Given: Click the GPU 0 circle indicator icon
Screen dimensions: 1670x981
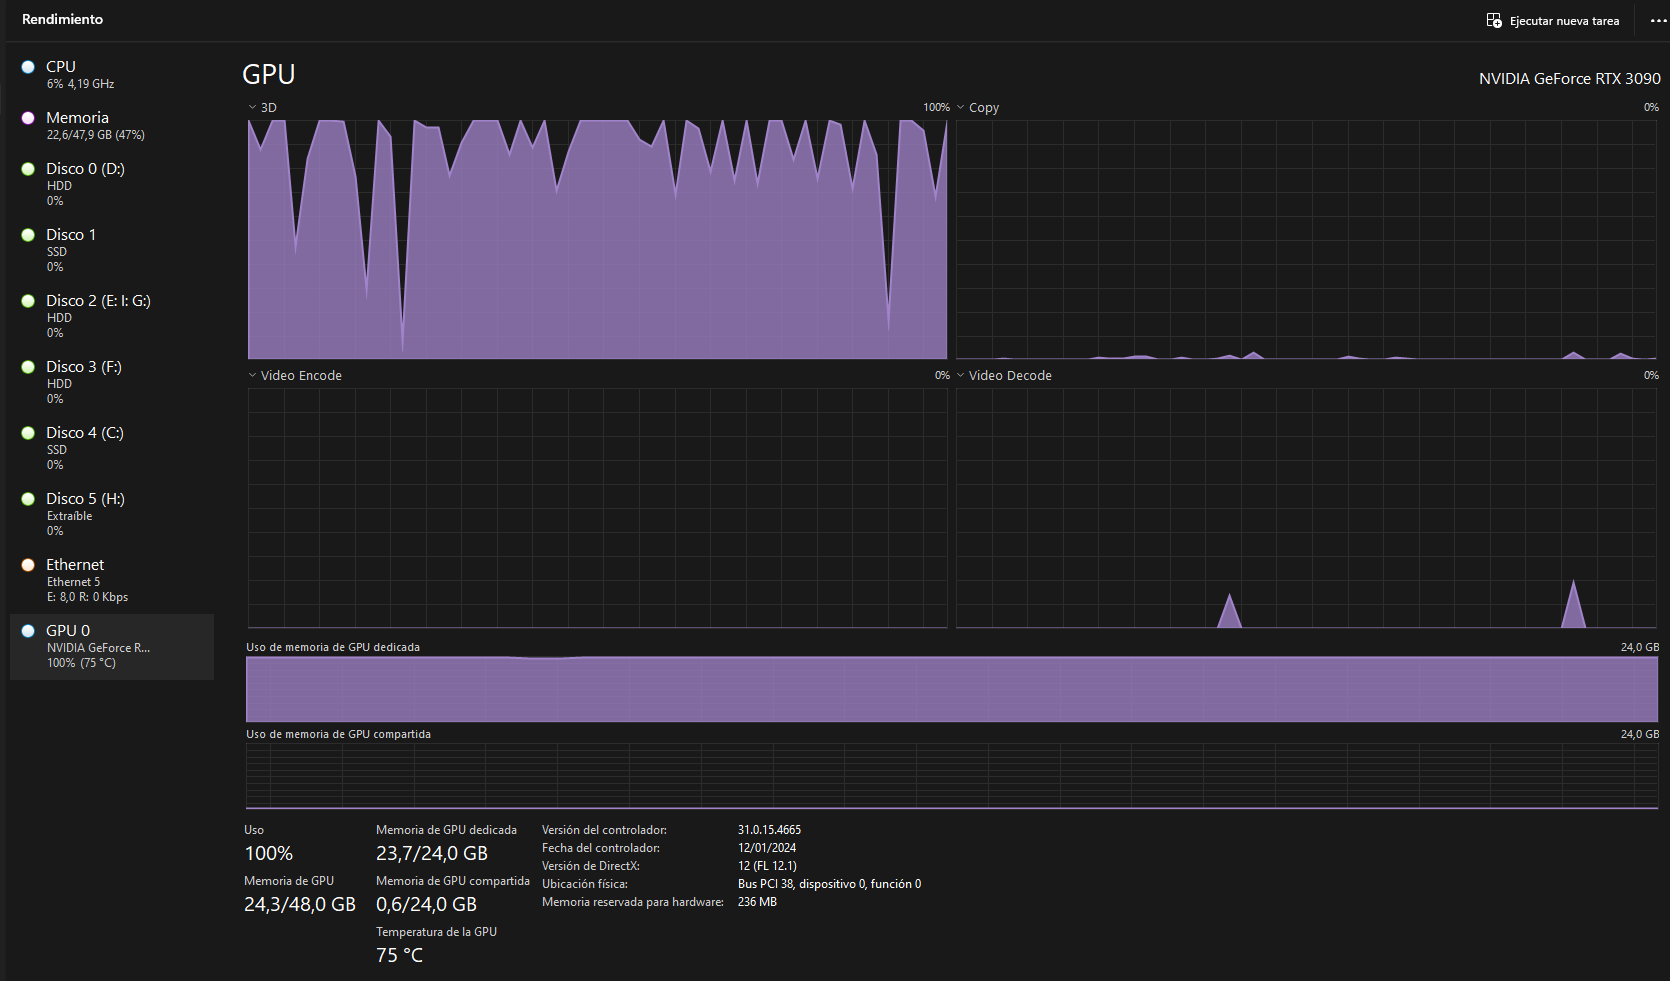Looking at the screenshot, I should click(x=28, y=631).
